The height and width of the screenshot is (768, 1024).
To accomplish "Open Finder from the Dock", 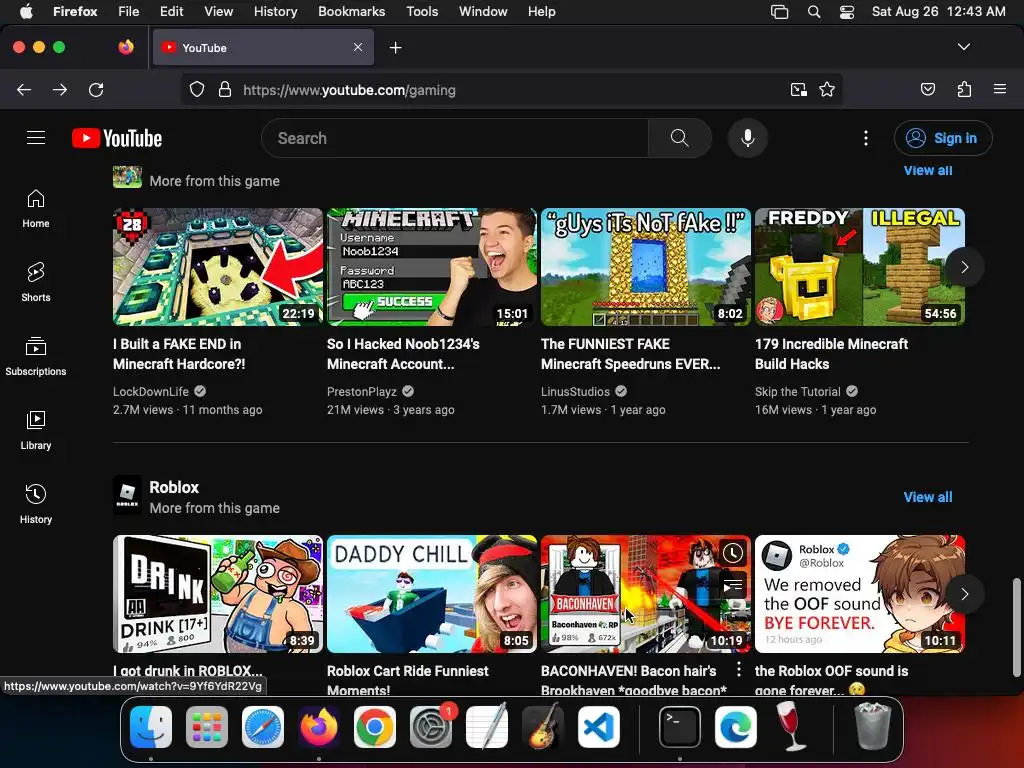I will (151, 727).
